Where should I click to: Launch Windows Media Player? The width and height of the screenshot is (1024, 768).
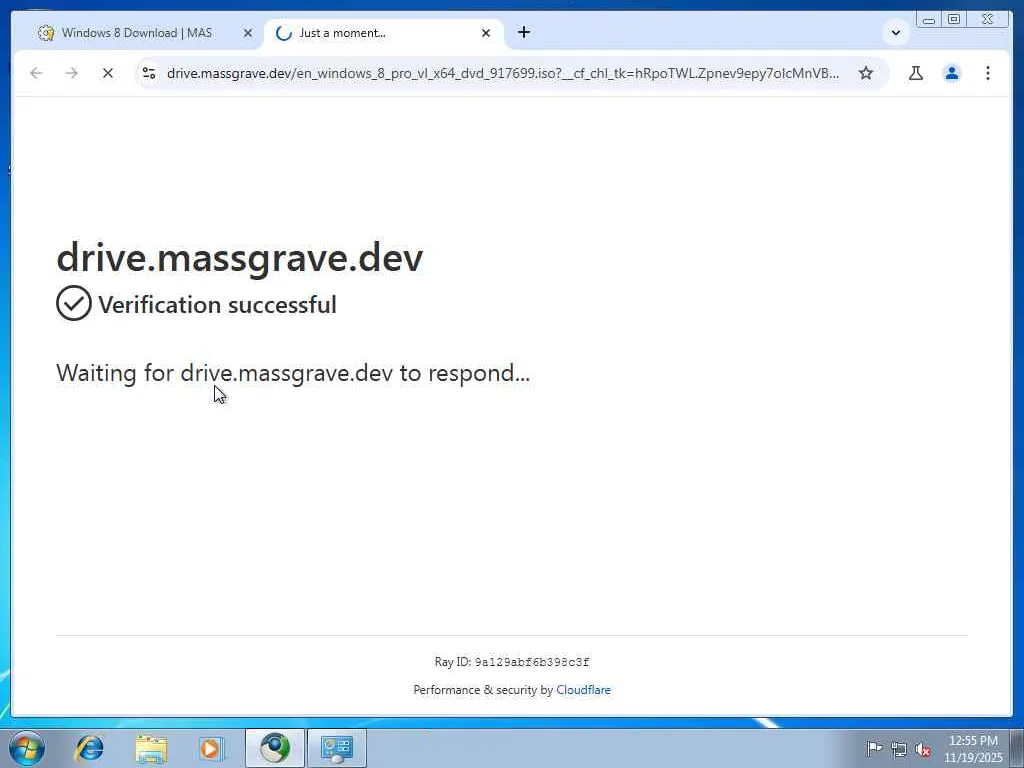click(211, 748)
